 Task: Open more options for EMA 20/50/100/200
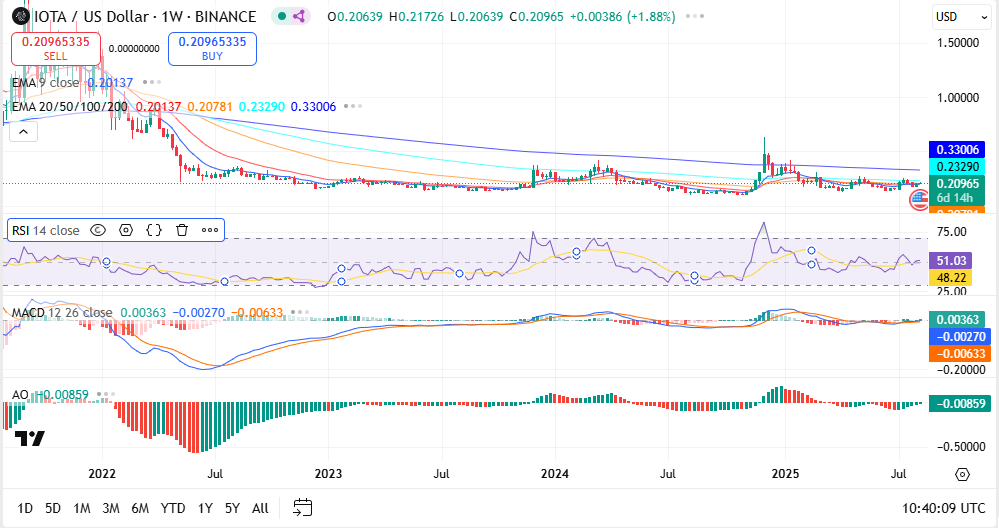coord(353,106)
